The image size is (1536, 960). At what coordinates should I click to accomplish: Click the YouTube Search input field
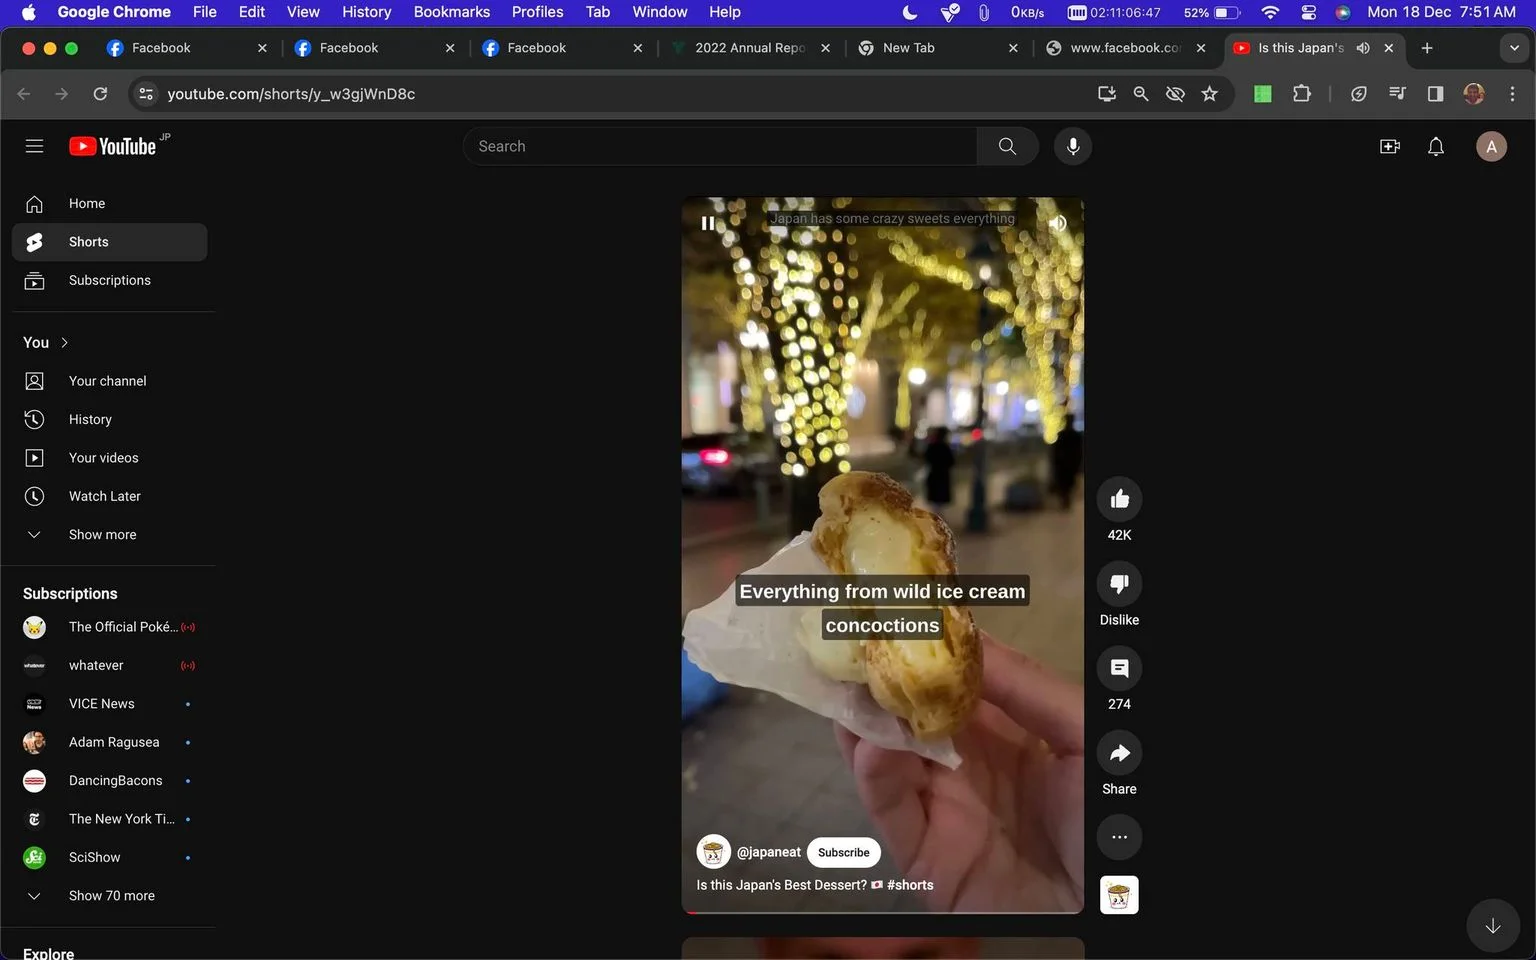point(720,146)
